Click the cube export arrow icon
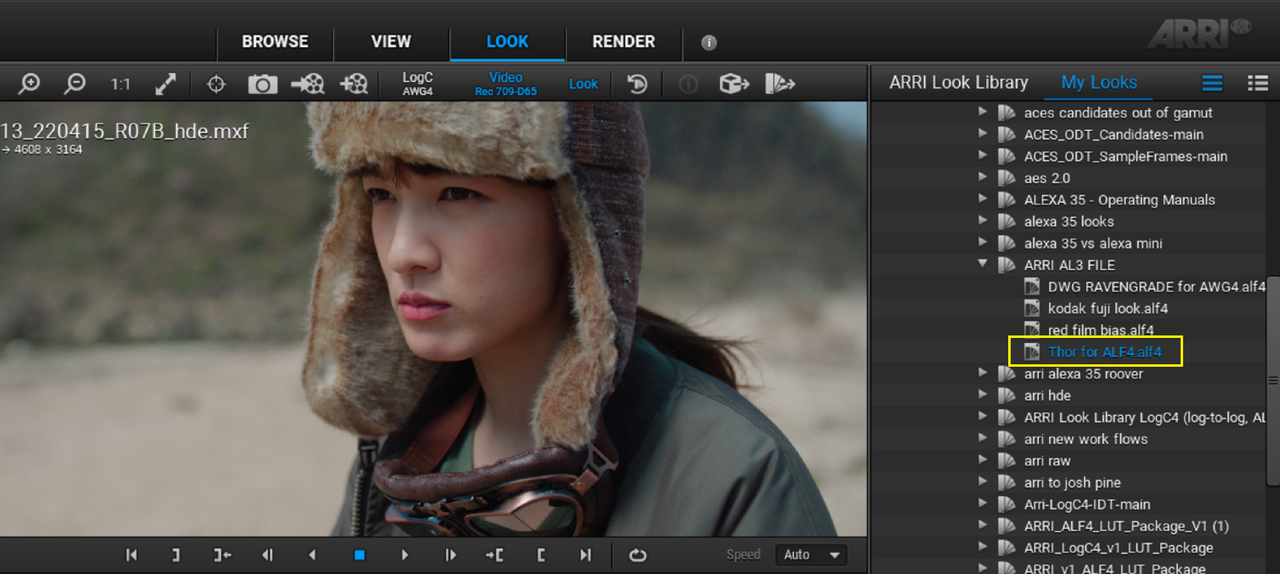 734,84
